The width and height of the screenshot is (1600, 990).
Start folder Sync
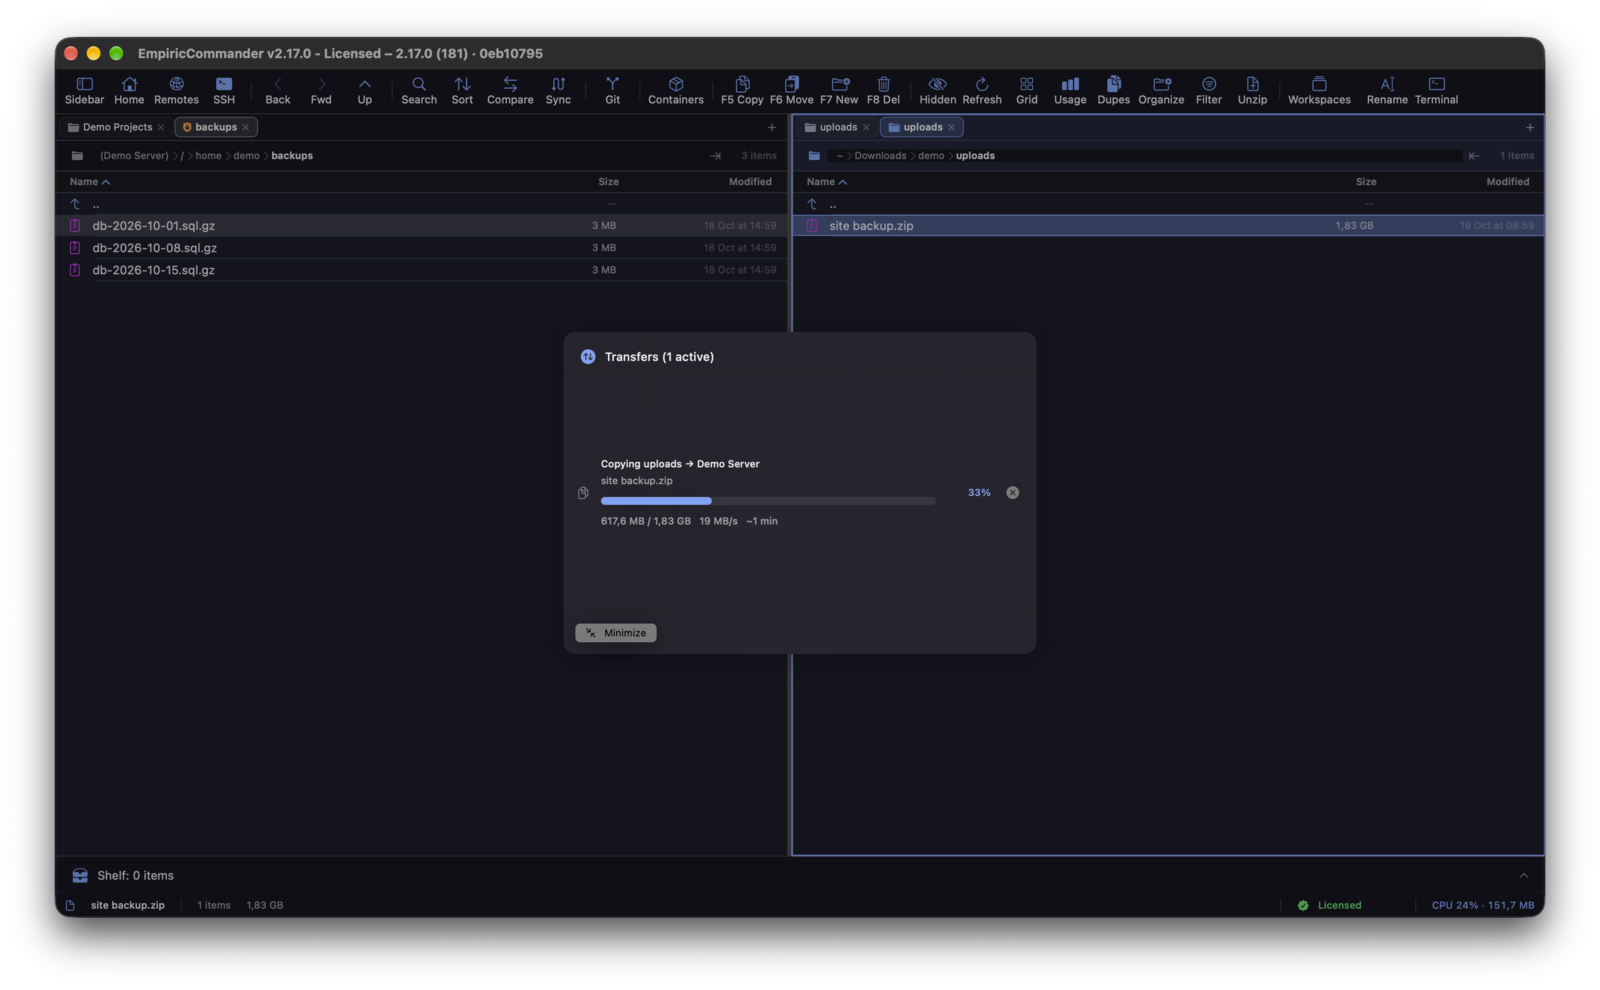[x=558, y=90]
